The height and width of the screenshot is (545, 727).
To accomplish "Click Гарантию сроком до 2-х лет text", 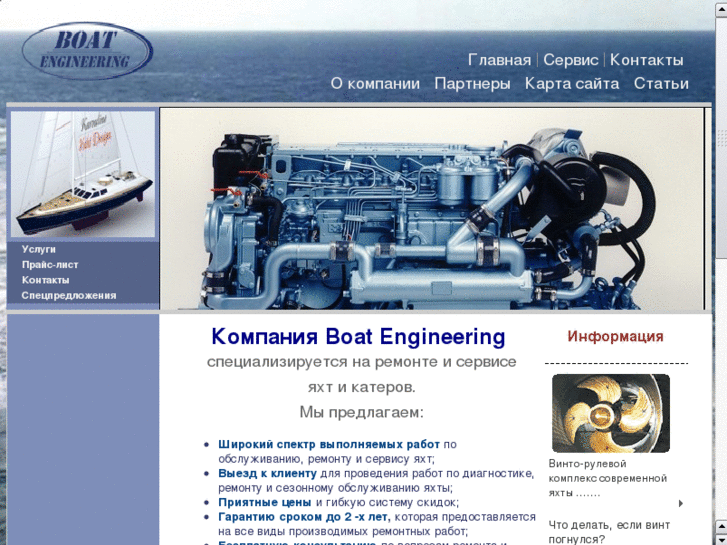I will click(x=304, y=517).
